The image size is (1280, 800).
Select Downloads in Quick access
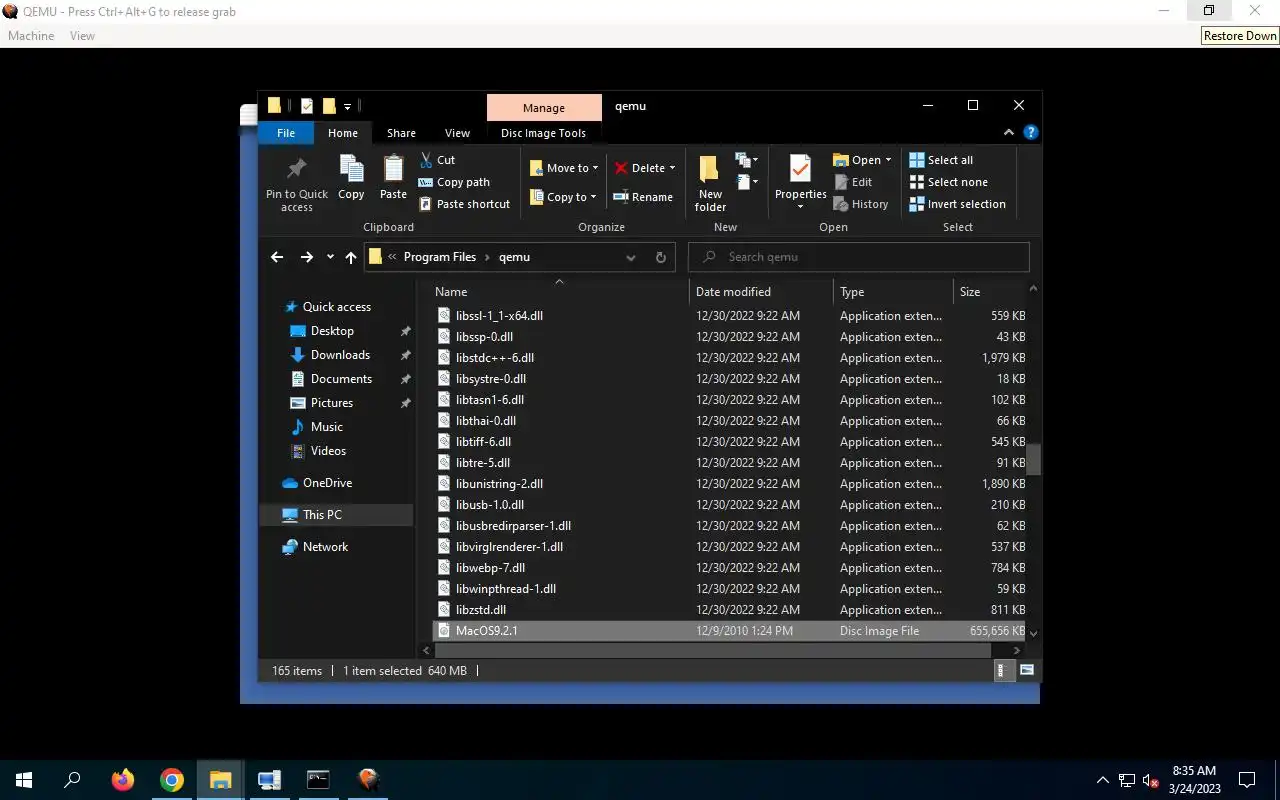click(340, 355)
